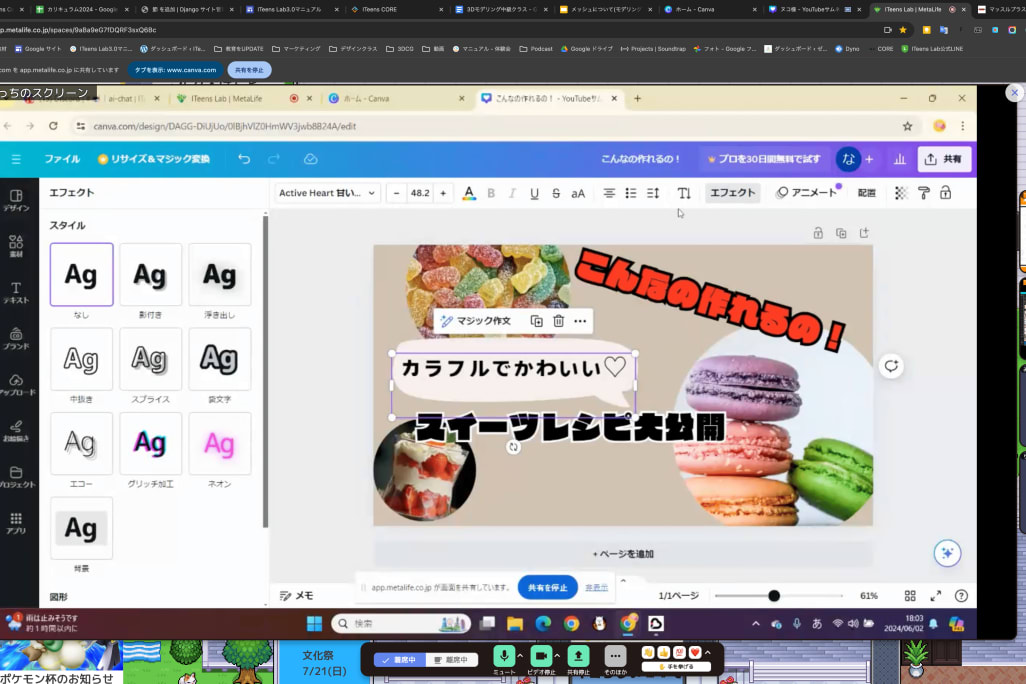The height and width of the screenshot is (684, 1026).
Task: Expand the camera options chevron in MetaLife
Action: point(557,655)
